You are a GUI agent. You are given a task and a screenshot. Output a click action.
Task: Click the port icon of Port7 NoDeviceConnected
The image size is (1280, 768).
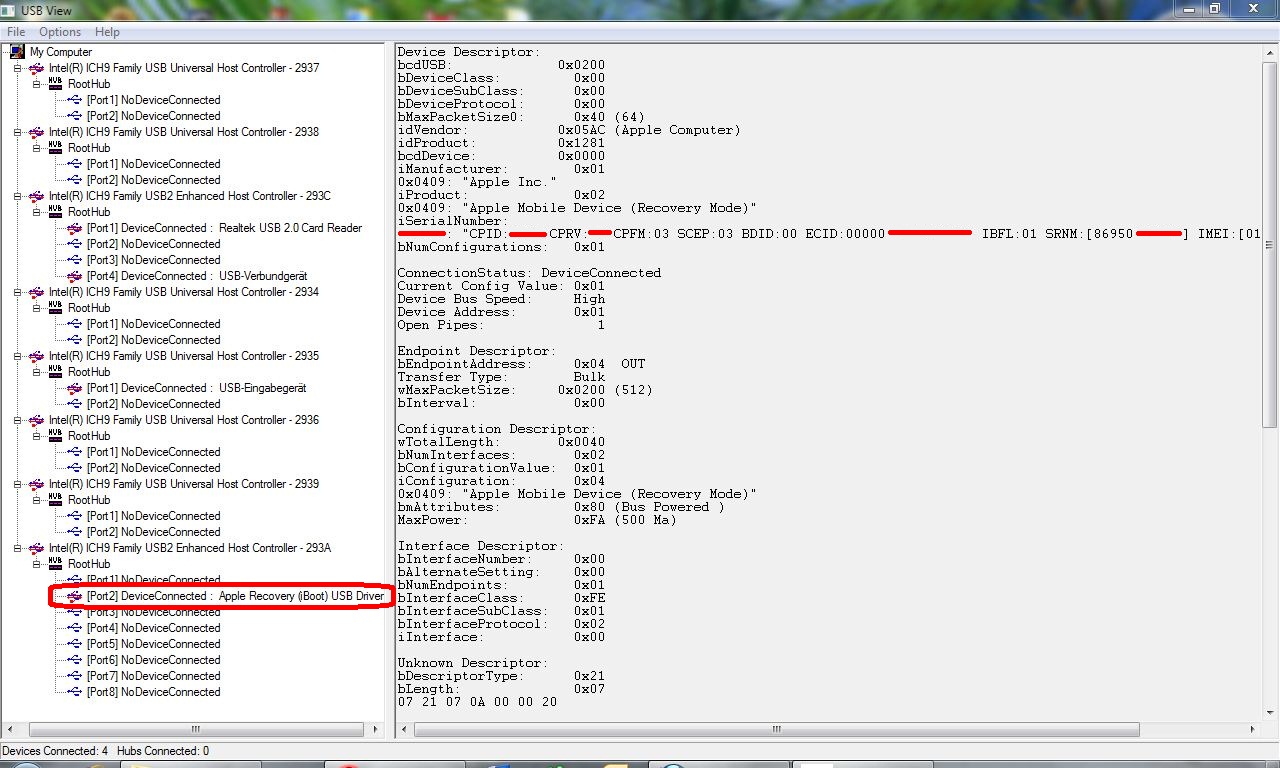(75, 676)
